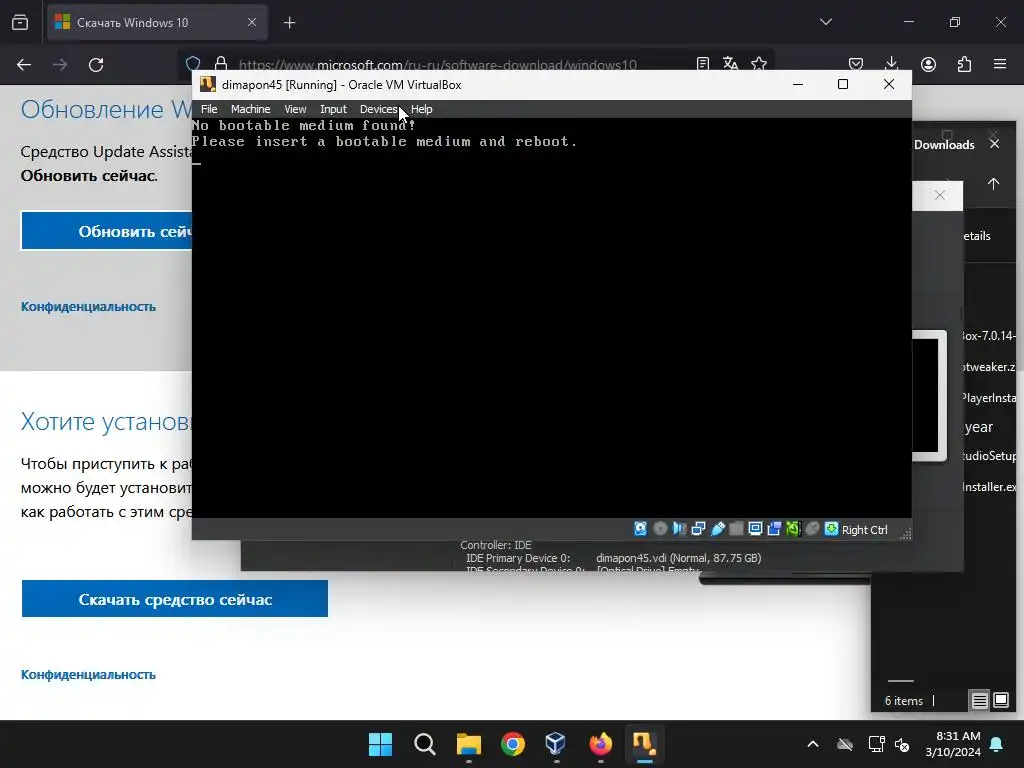Open the Pocket save icon in Firefox
This screenshot has height=768, width=1024.
pos(856,64)
